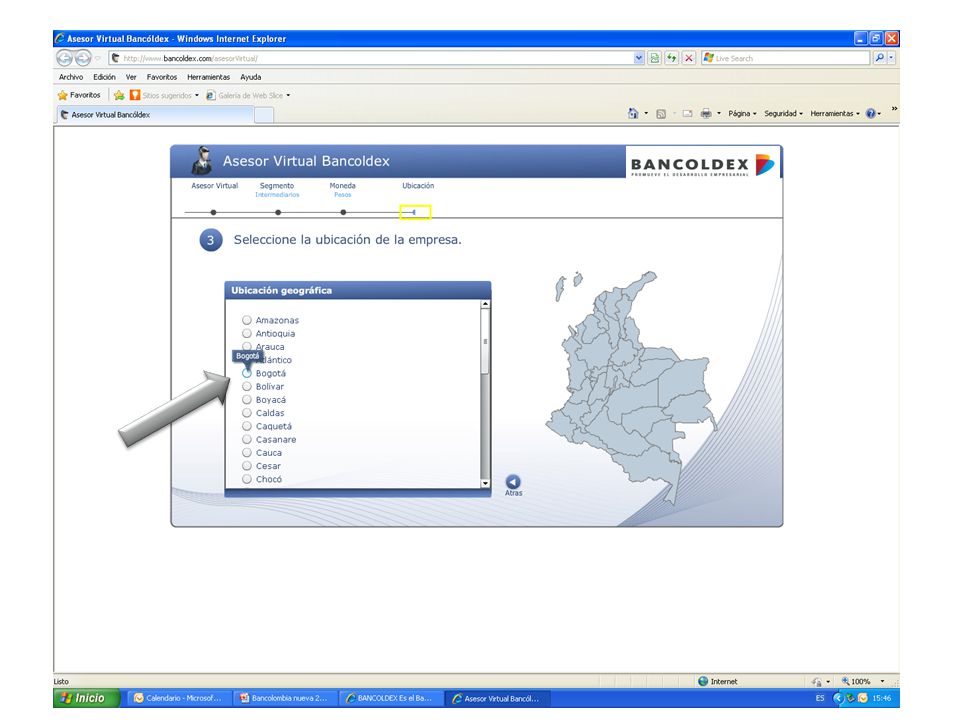The width and height of the screenshot is (960, 720).
Task: Click the location list scrollbar thumb
Action: coord(486,342)
